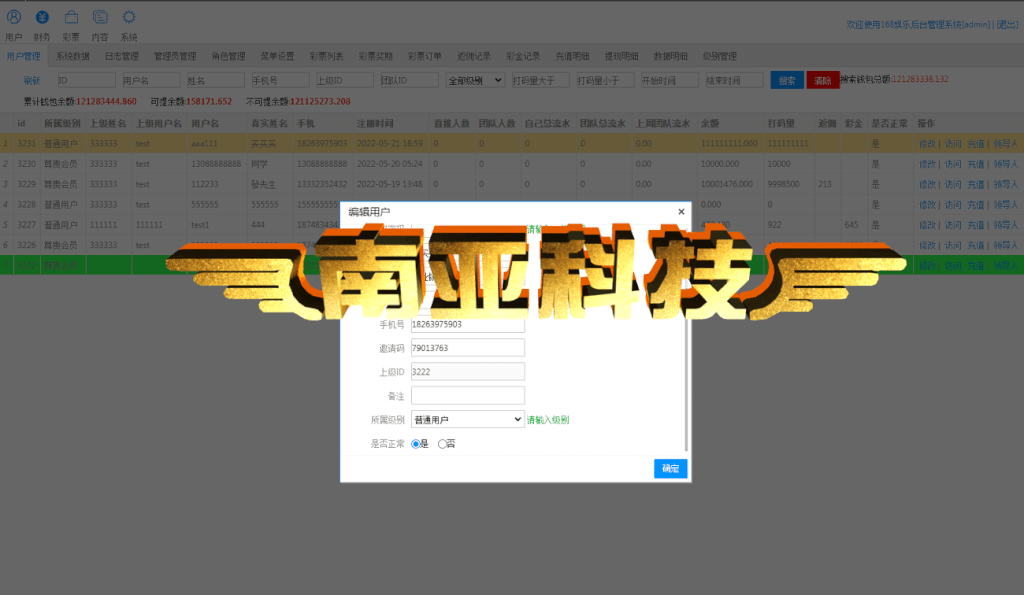Open the 用户 section icon
The height and width of the screenshot is (595, 1024).
click(x=14, y=17)
